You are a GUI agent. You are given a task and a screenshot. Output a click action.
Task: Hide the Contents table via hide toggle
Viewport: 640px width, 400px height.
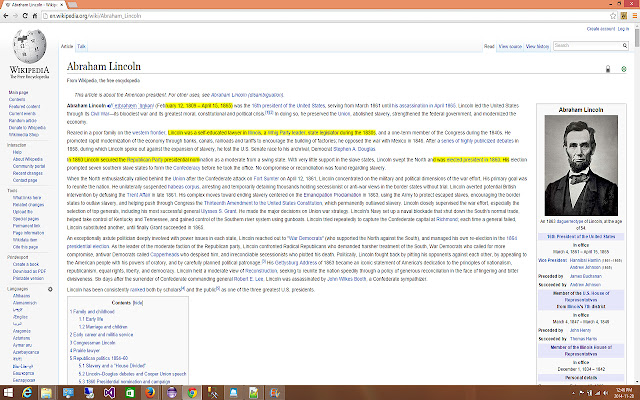[138, 303]
